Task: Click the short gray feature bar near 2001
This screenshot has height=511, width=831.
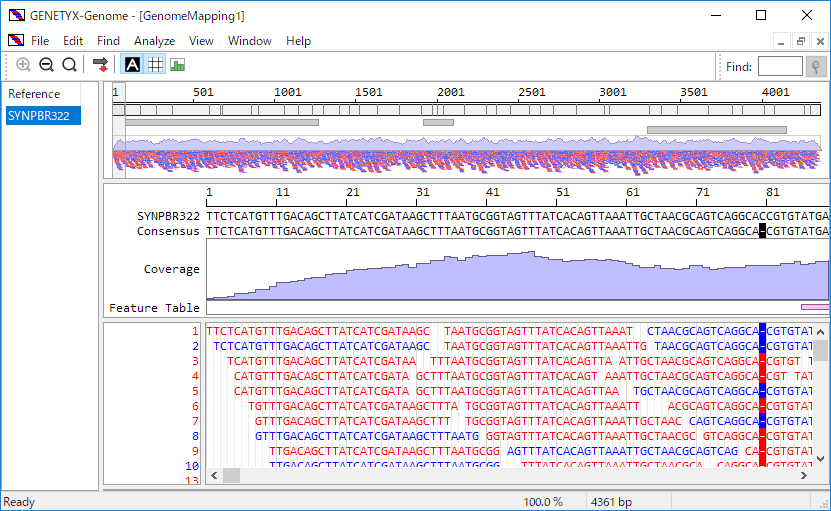Action: click(x=438, y=122)
